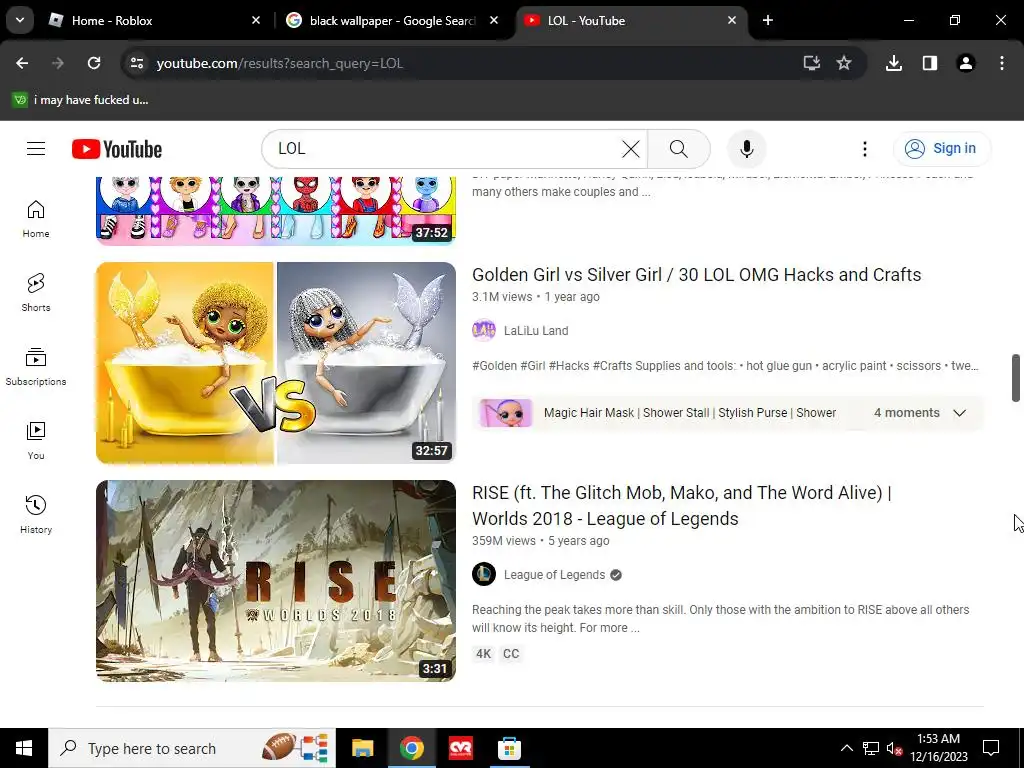
Task: Go to the YouTube logo homepage
Action: (117, 149)
